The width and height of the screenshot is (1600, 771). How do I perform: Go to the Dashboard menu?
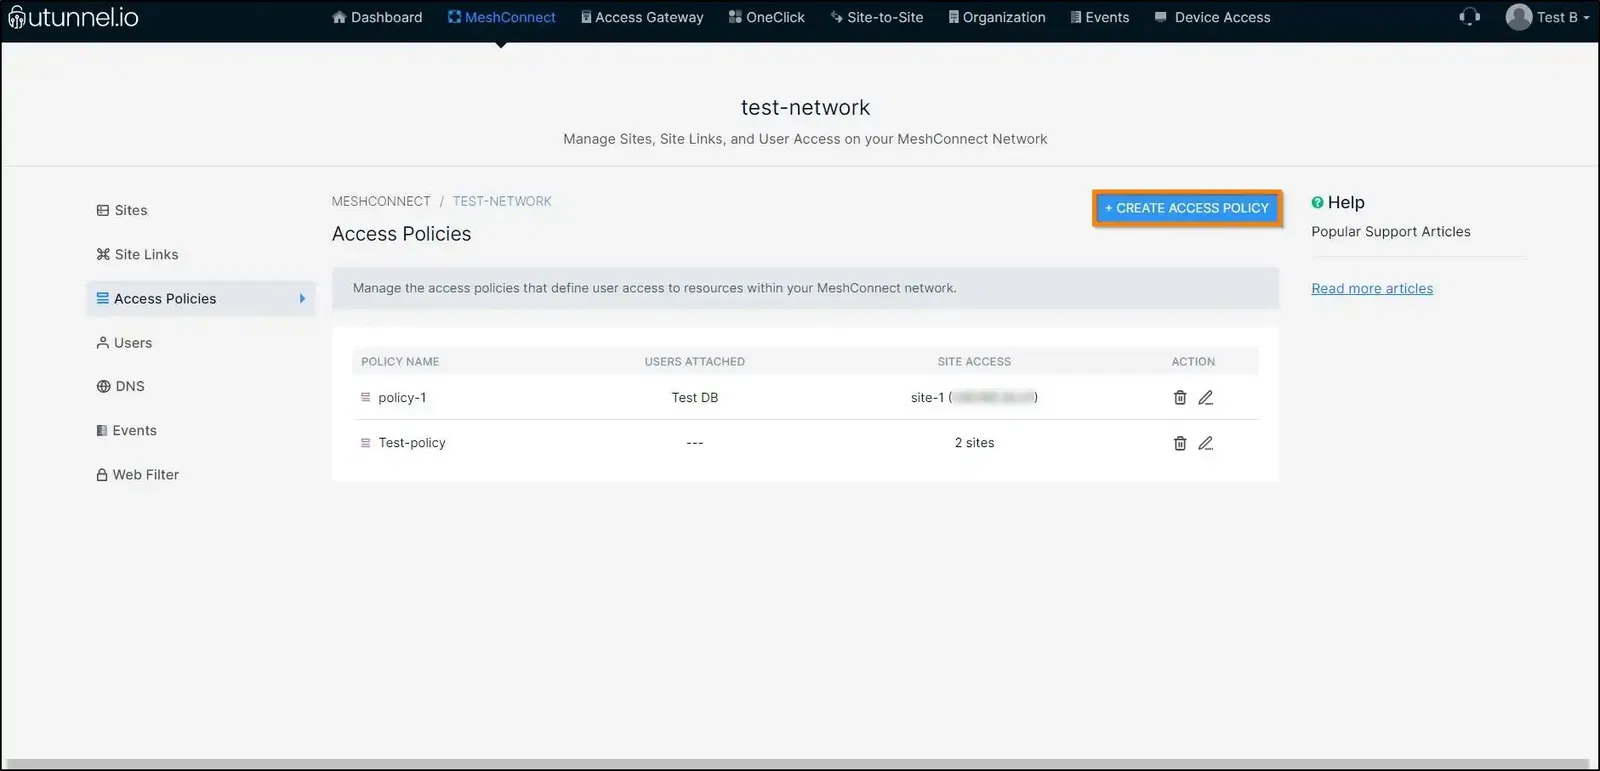coord(377,17)
